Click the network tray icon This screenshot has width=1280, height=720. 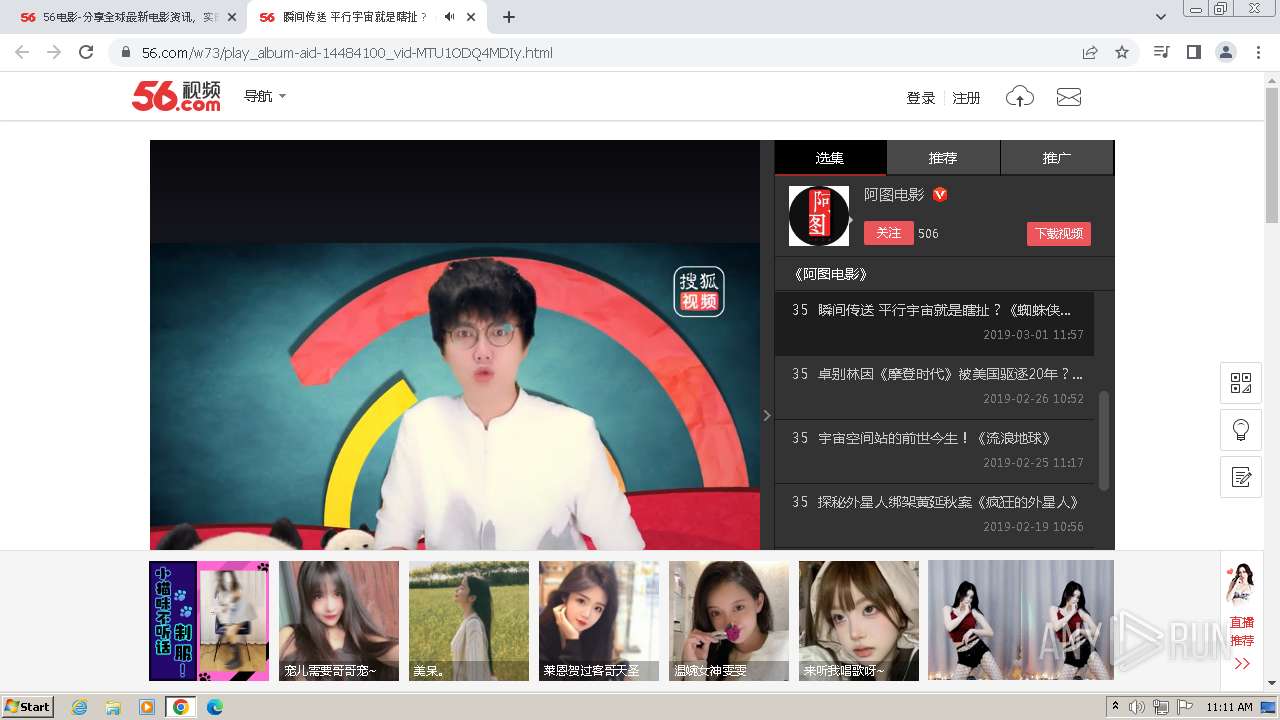(1161, 707)
